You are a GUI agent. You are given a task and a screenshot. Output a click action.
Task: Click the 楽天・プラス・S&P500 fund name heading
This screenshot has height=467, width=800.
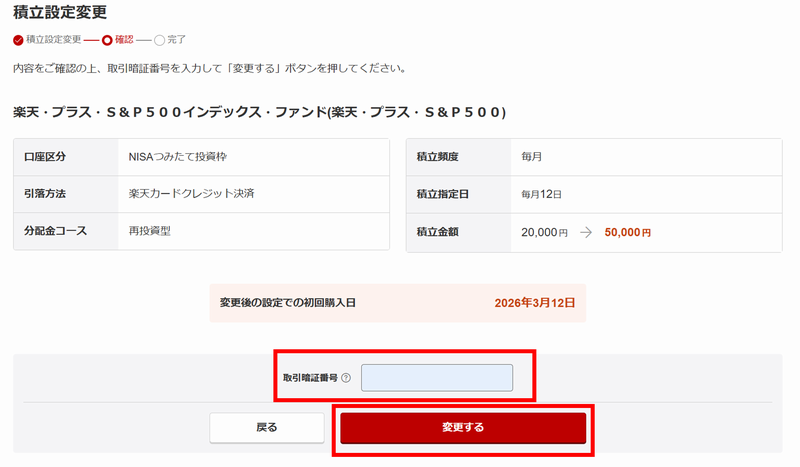coord(259,112)
